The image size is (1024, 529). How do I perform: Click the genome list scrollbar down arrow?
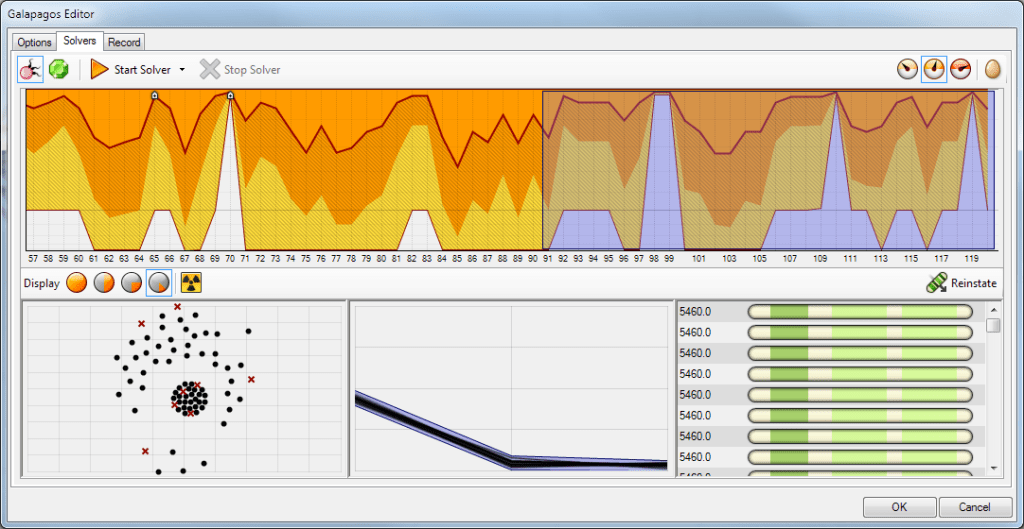click(993, 467)
